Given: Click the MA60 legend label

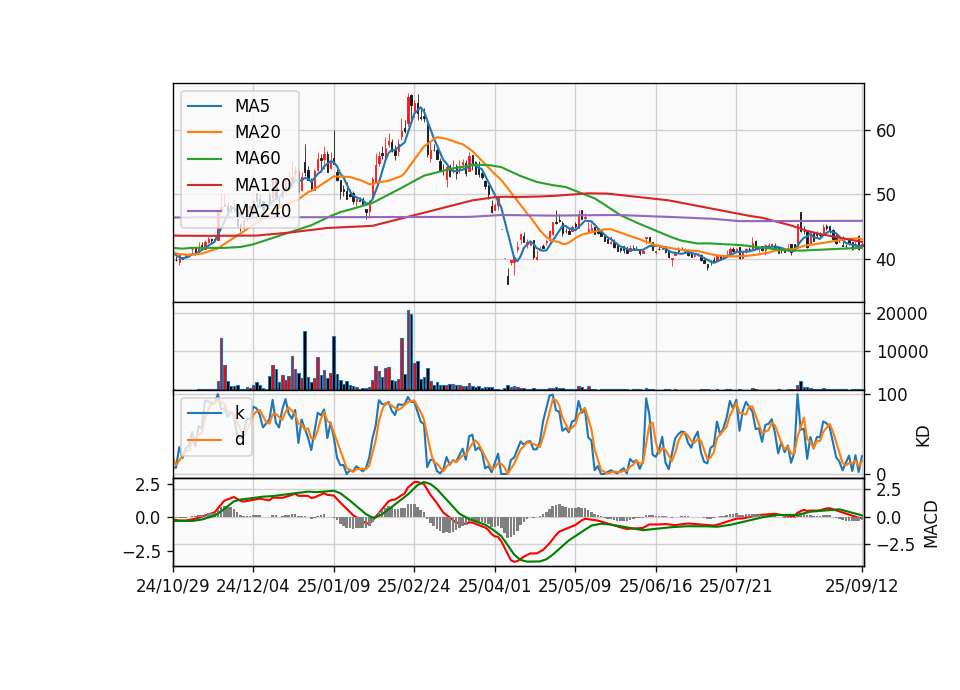Looking at the screenshot, I should coord(257,158).
